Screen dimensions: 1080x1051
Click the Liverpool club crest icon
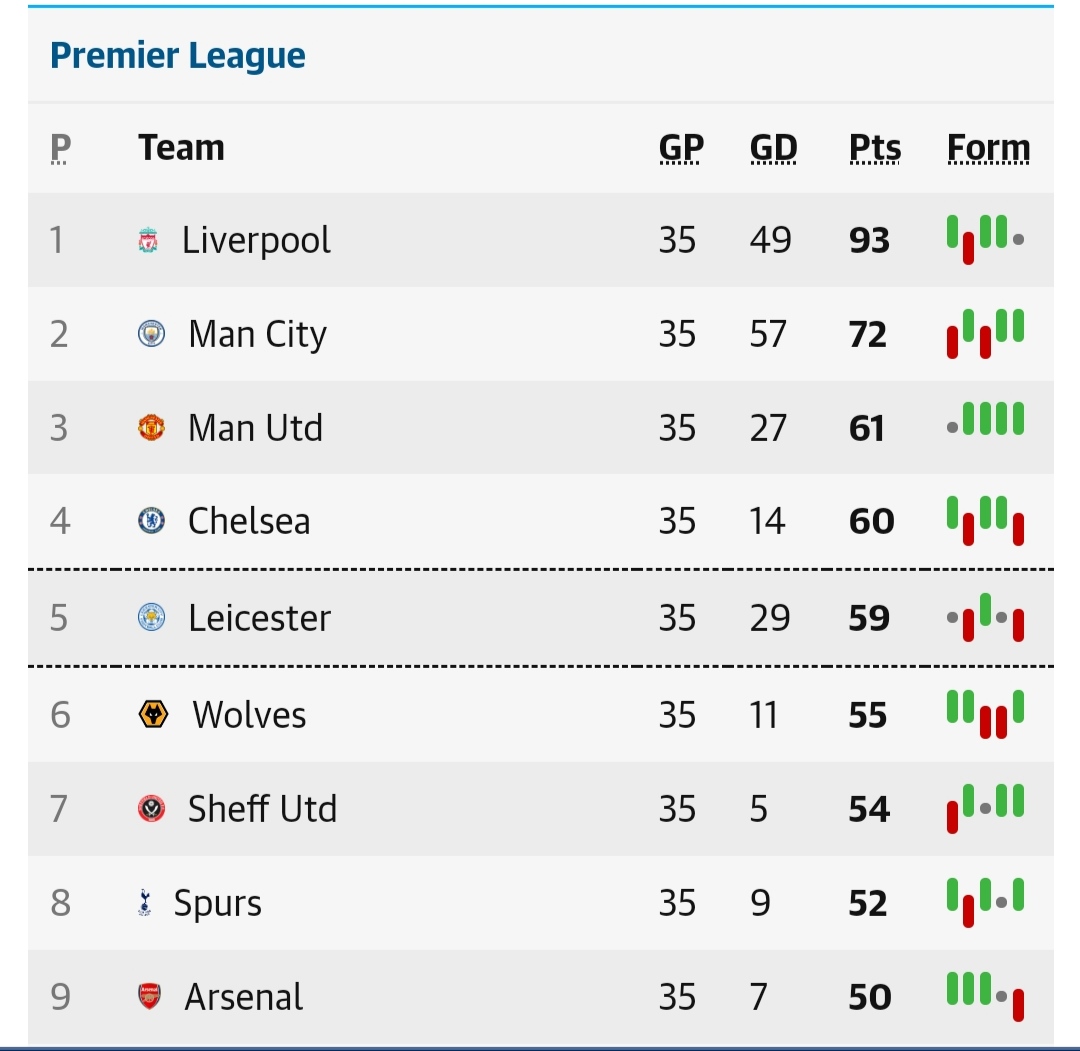148,240
